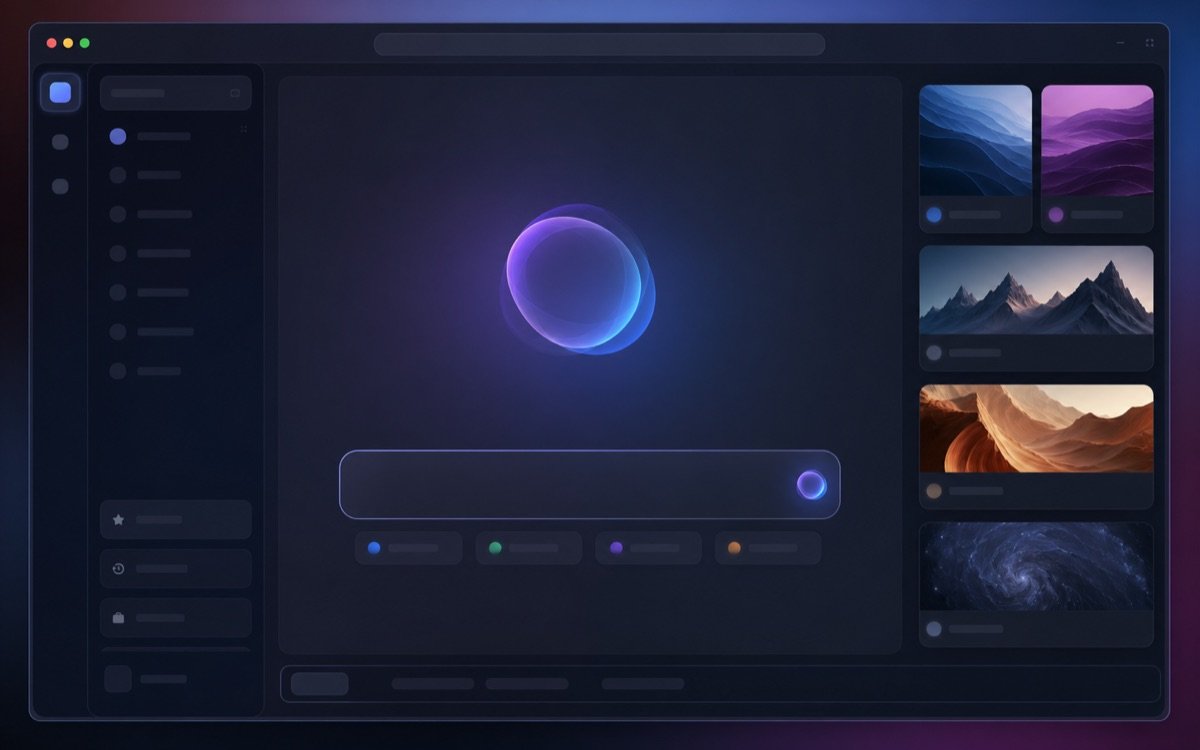1200x750 pixels.
Task: Select the blue-dot suggestion chip
Action: [x=408, y=548]
